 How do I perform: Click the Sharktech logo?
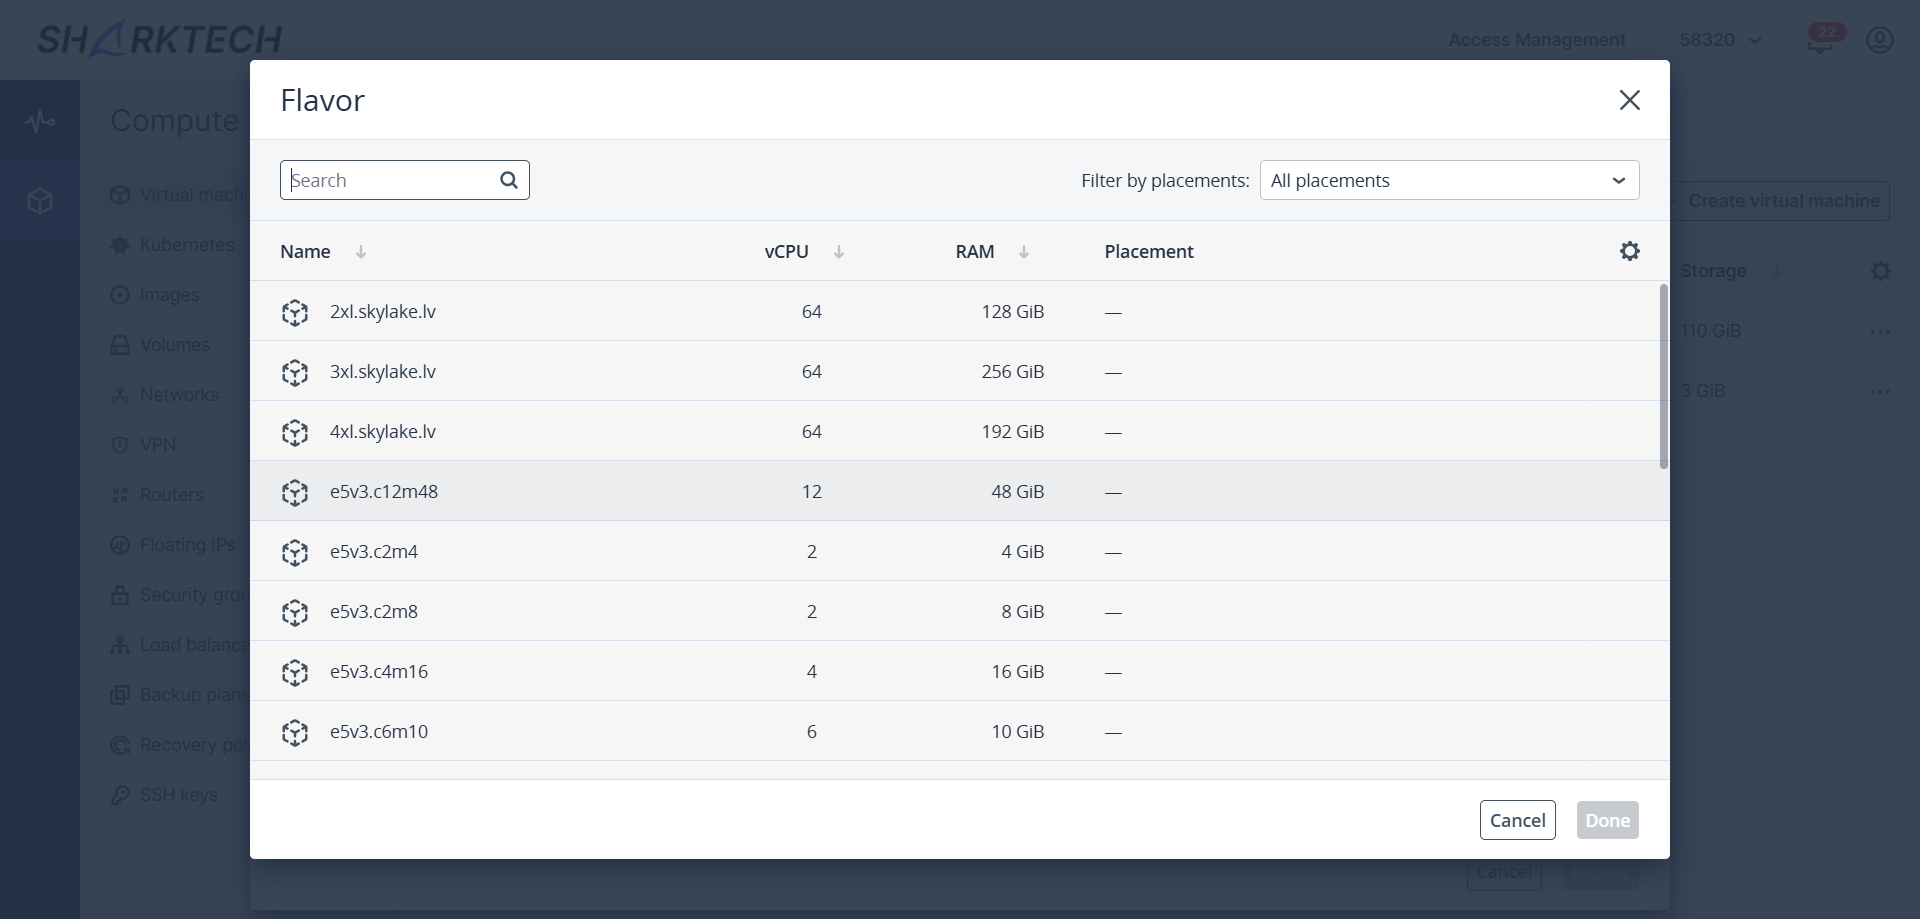click(x=160, y=39)
